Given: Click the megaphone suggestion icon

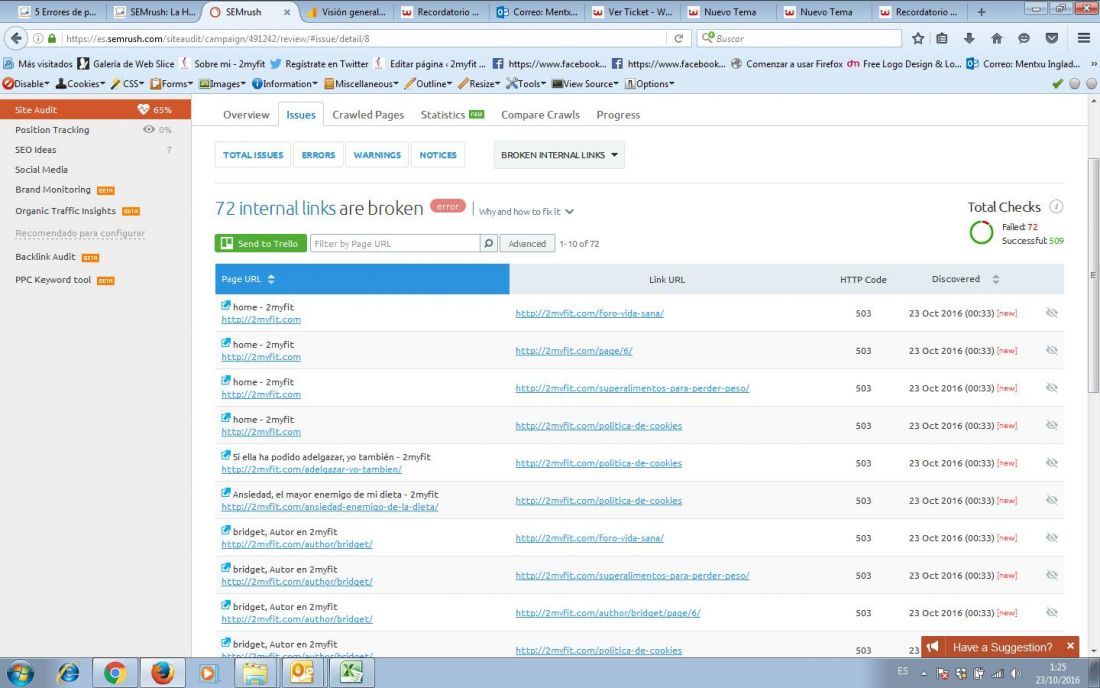Looking at the screenshot, I should click(x=932, y=647).
